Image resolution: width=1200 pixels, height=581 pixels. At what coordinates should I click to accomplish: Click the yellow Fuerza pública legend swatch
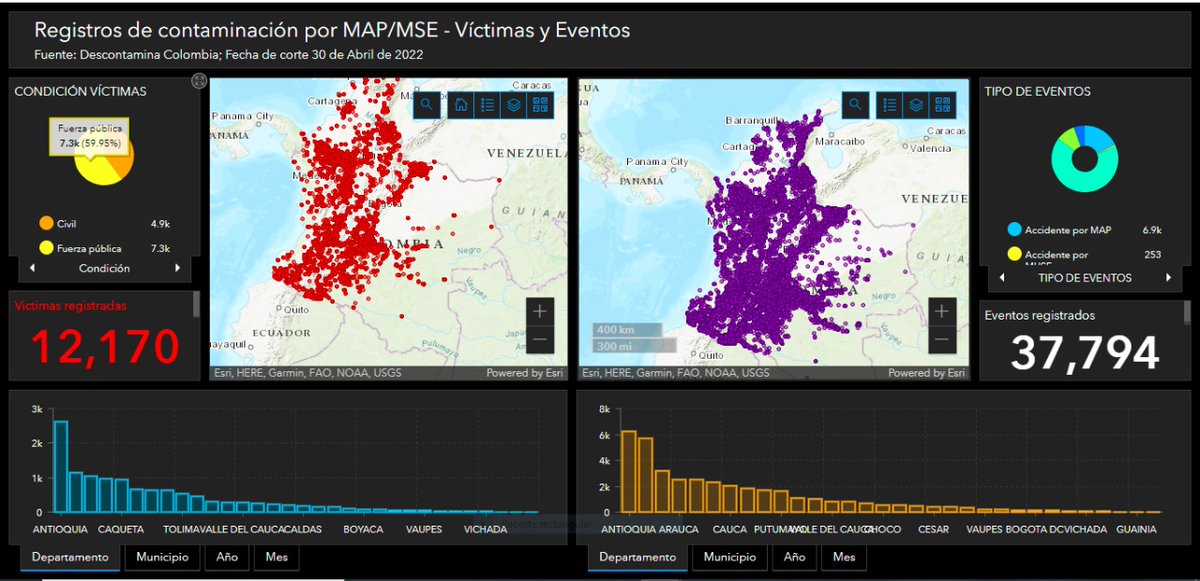[46, 248]
